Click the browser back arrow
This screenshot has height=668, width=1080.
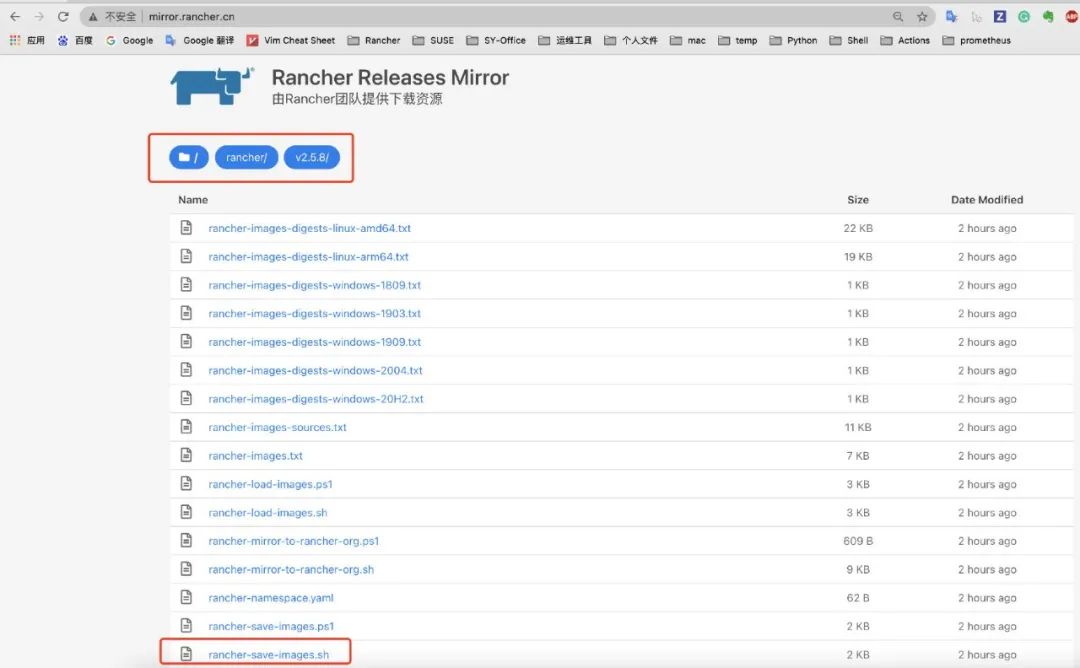point(15,17)
